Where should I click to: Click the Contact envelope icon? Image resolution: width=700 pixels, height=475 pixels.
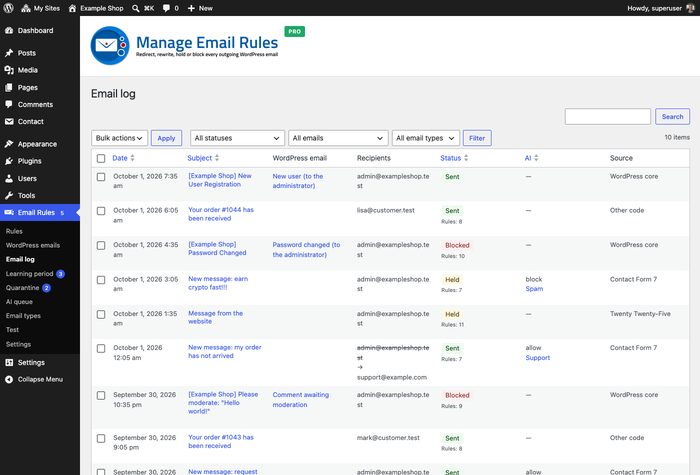(x=9, y=121)
